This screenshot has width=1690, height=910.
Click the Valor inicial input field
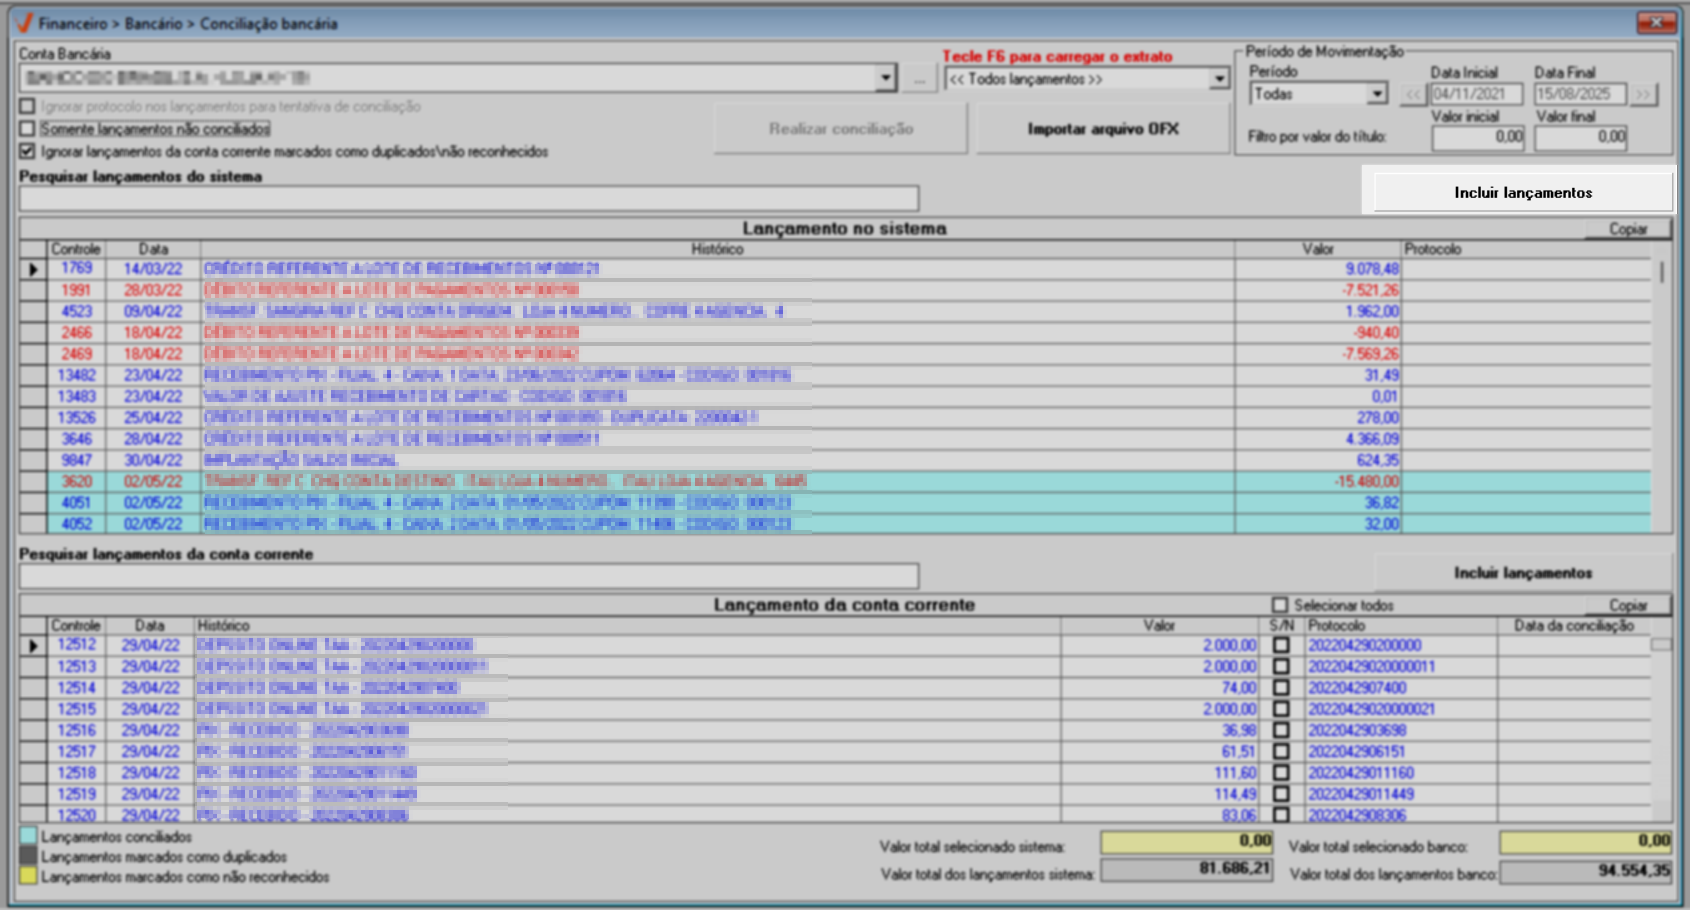coord(1478,137)
